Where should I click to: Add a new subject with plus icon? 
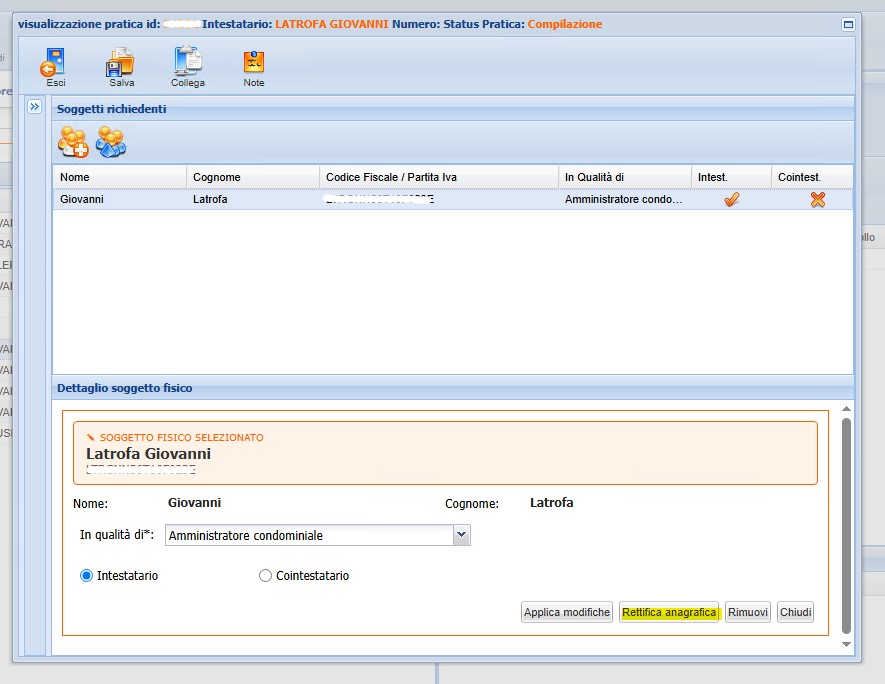pyautogui.click(x=73, y=142)
